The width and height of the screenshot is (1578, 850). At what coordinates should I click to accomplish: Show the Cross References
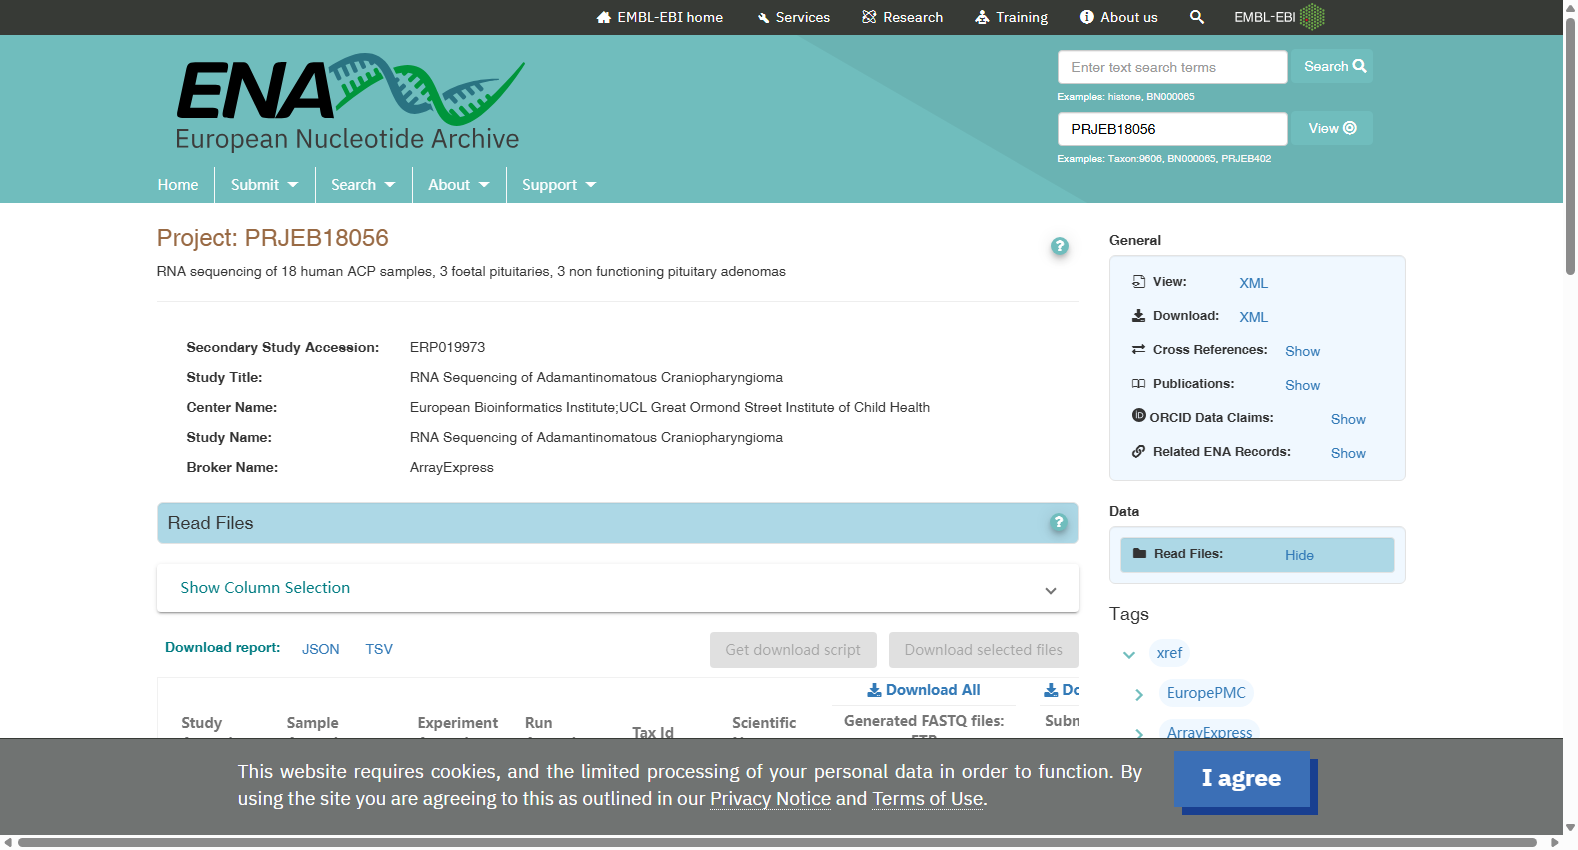click(1303, 351)
